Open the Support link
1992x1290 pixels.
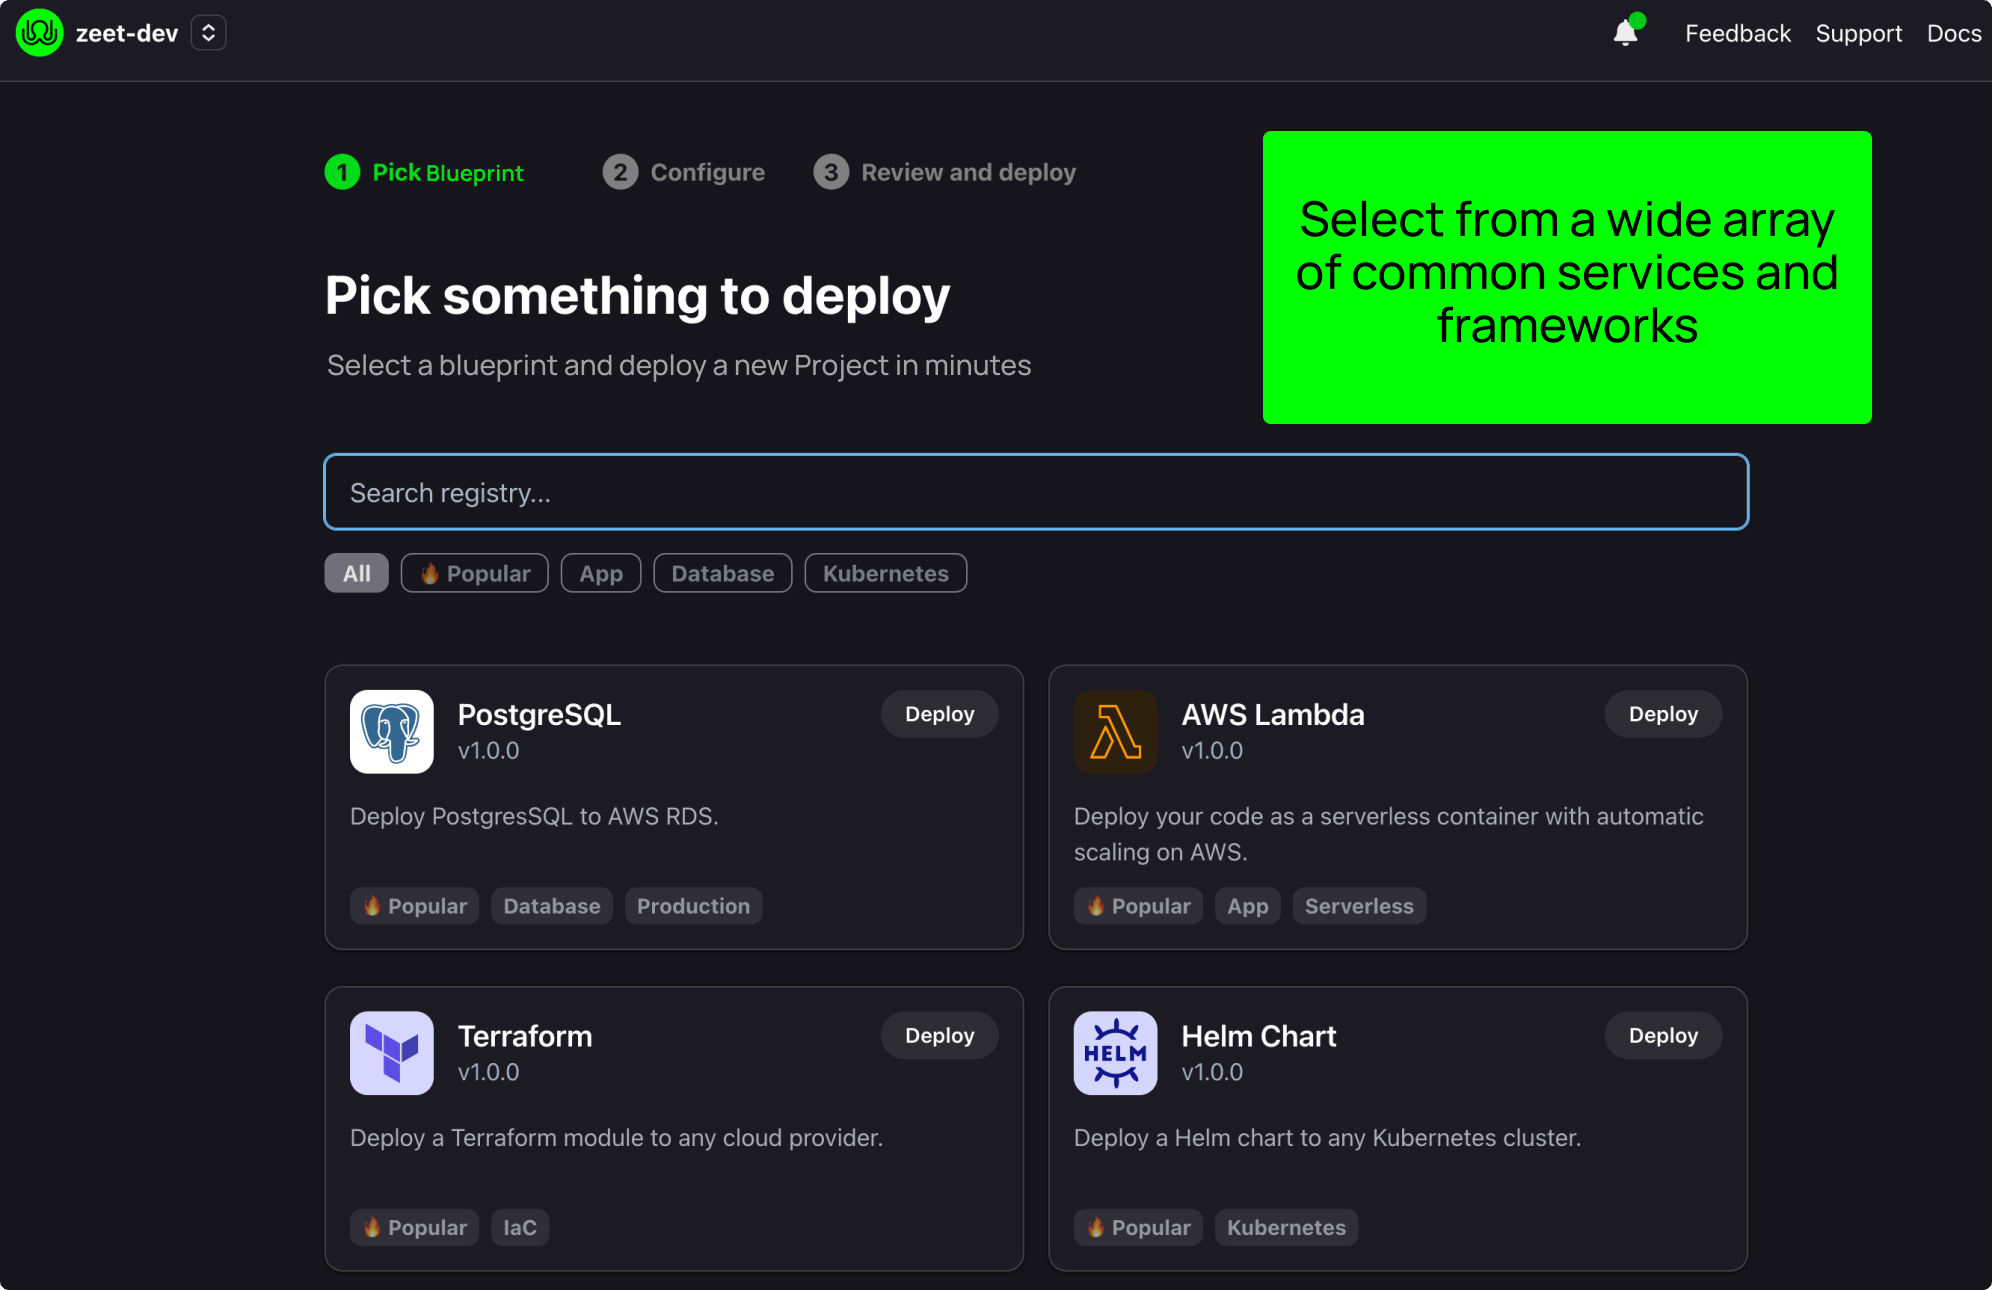pyautogui.click(x=1859, y=33)
